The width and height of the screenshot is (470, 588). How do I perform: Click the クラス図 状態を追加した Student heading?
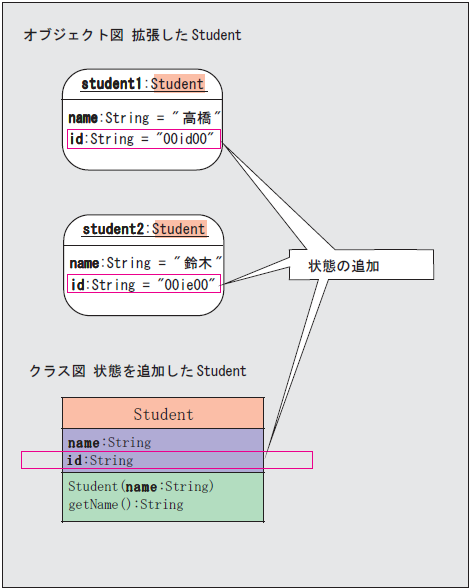138,371
